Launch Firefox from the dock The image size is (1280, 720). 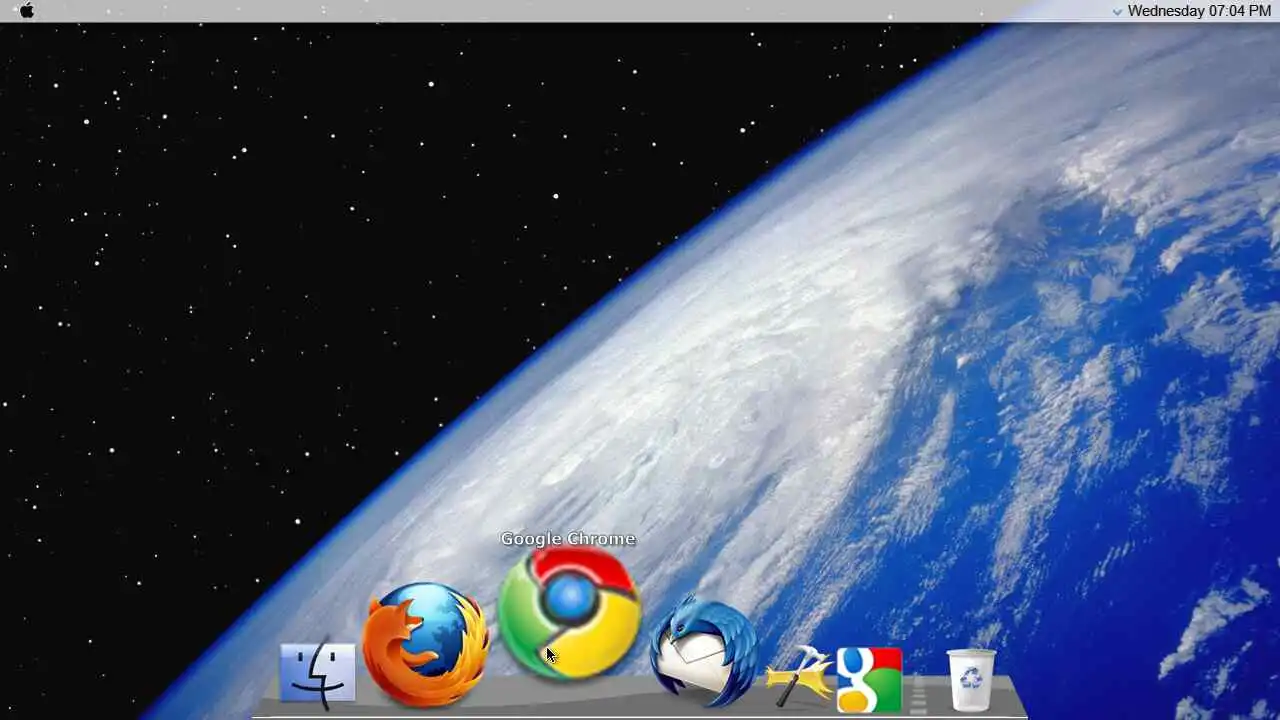(x=425, y=645)
